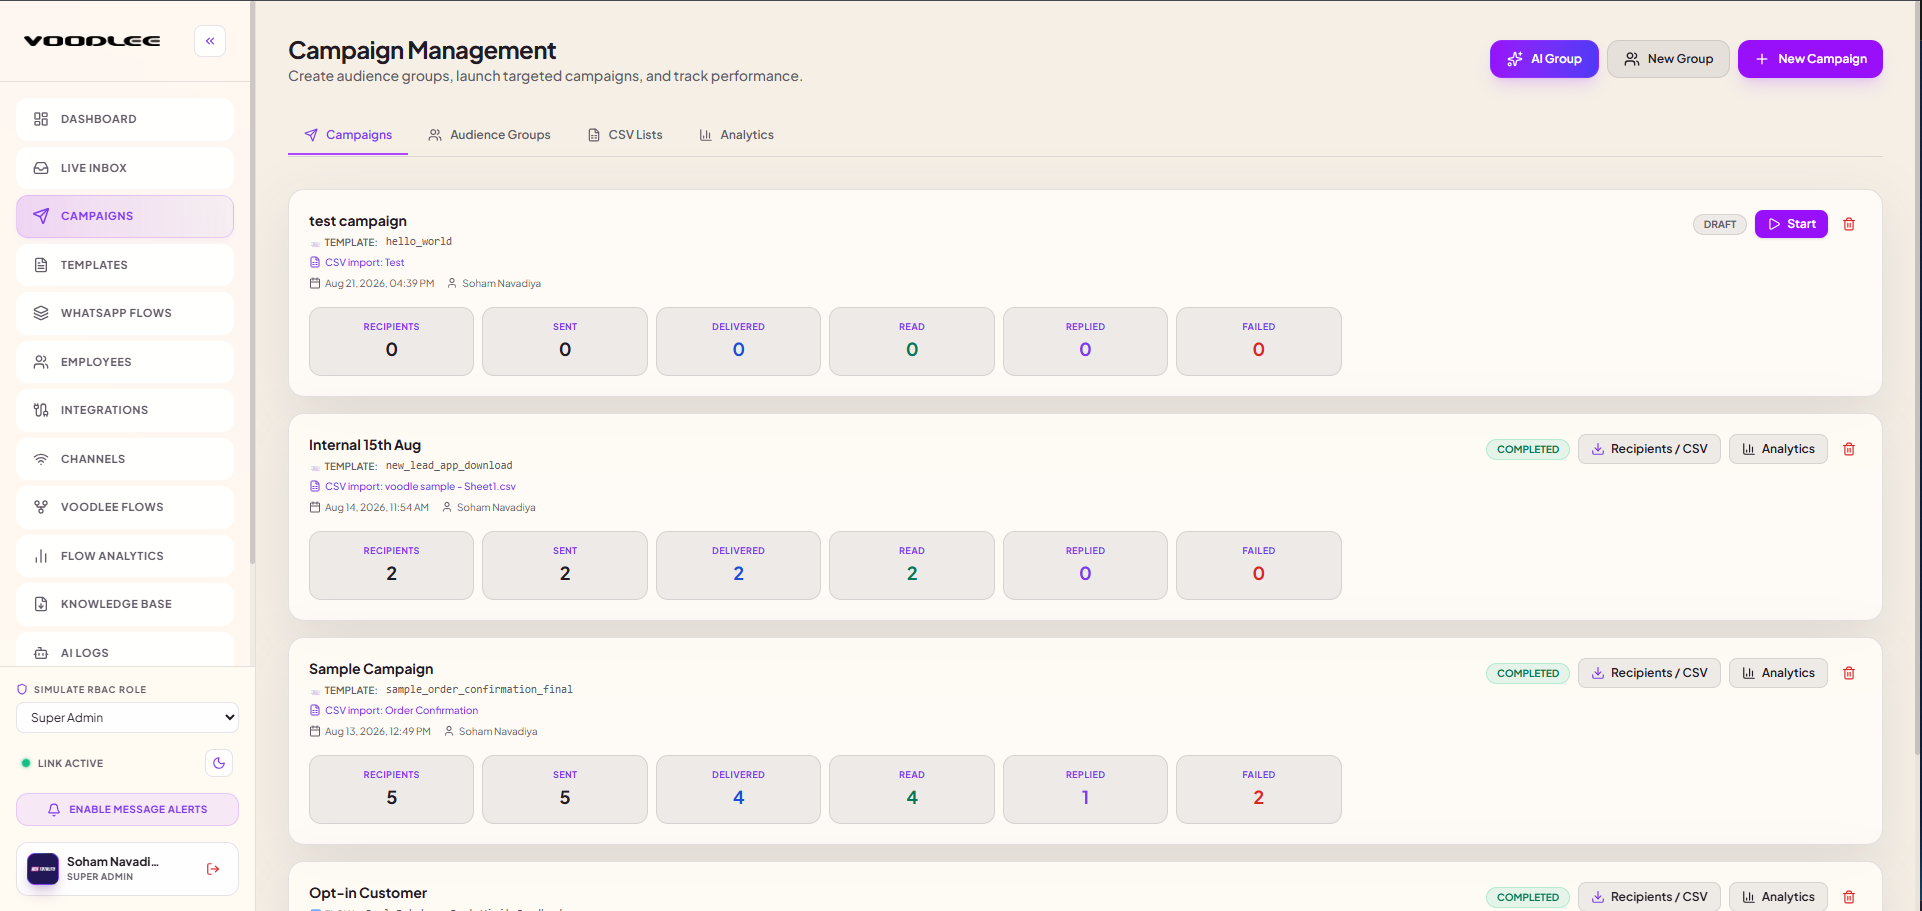Enable message alerts button
Screen dimensions: 1922x911
[x=127, y=809]
